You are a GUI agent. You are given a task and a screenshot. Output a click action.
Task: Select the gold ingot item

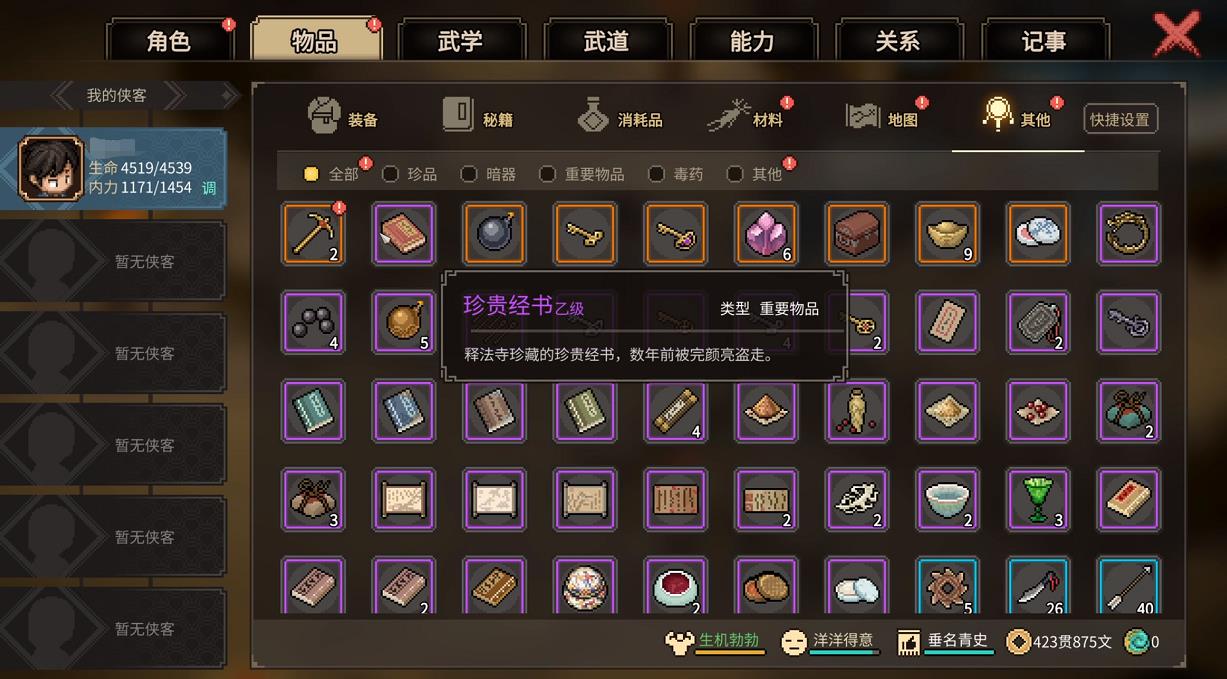pyautogui.click(x=947, y=233)
